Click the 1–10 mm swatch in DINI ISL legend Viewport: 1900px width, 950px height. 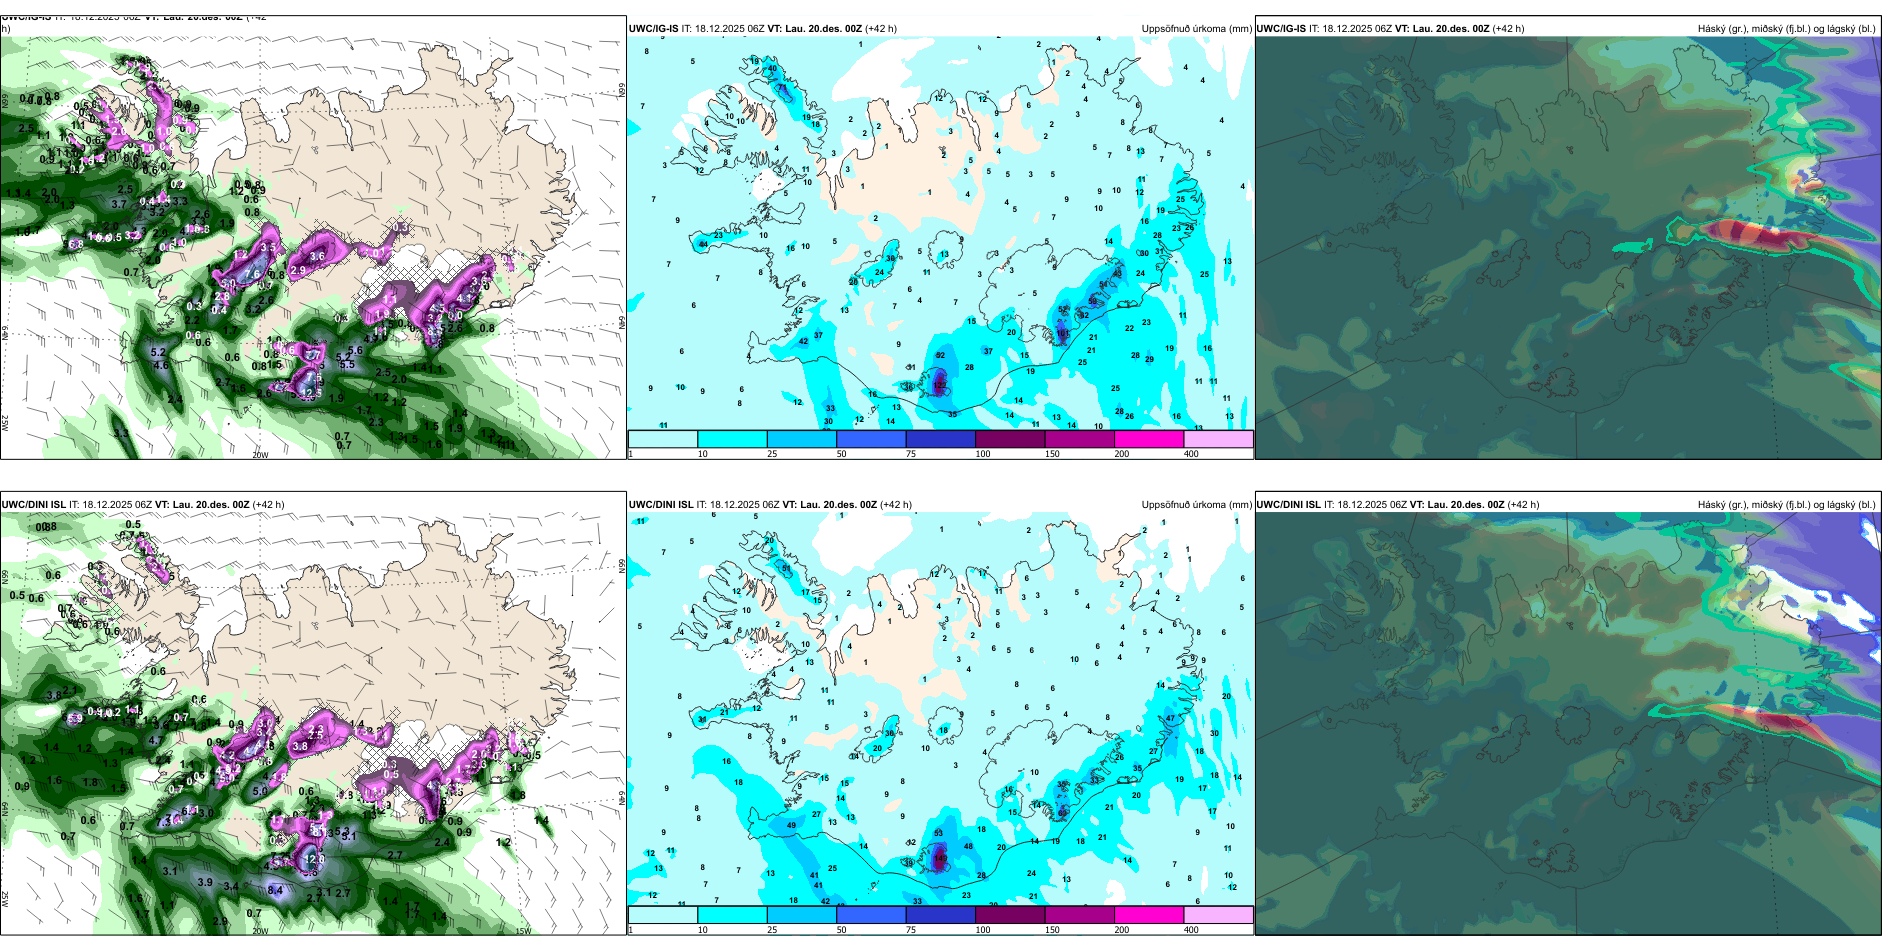coord(663,915)
